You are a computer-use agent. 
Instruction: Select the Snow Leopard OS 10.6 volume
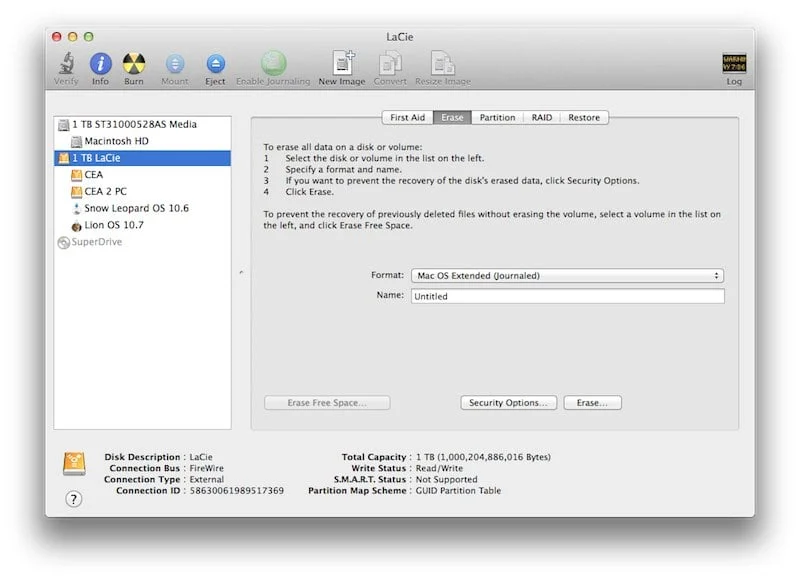[142, 209]
